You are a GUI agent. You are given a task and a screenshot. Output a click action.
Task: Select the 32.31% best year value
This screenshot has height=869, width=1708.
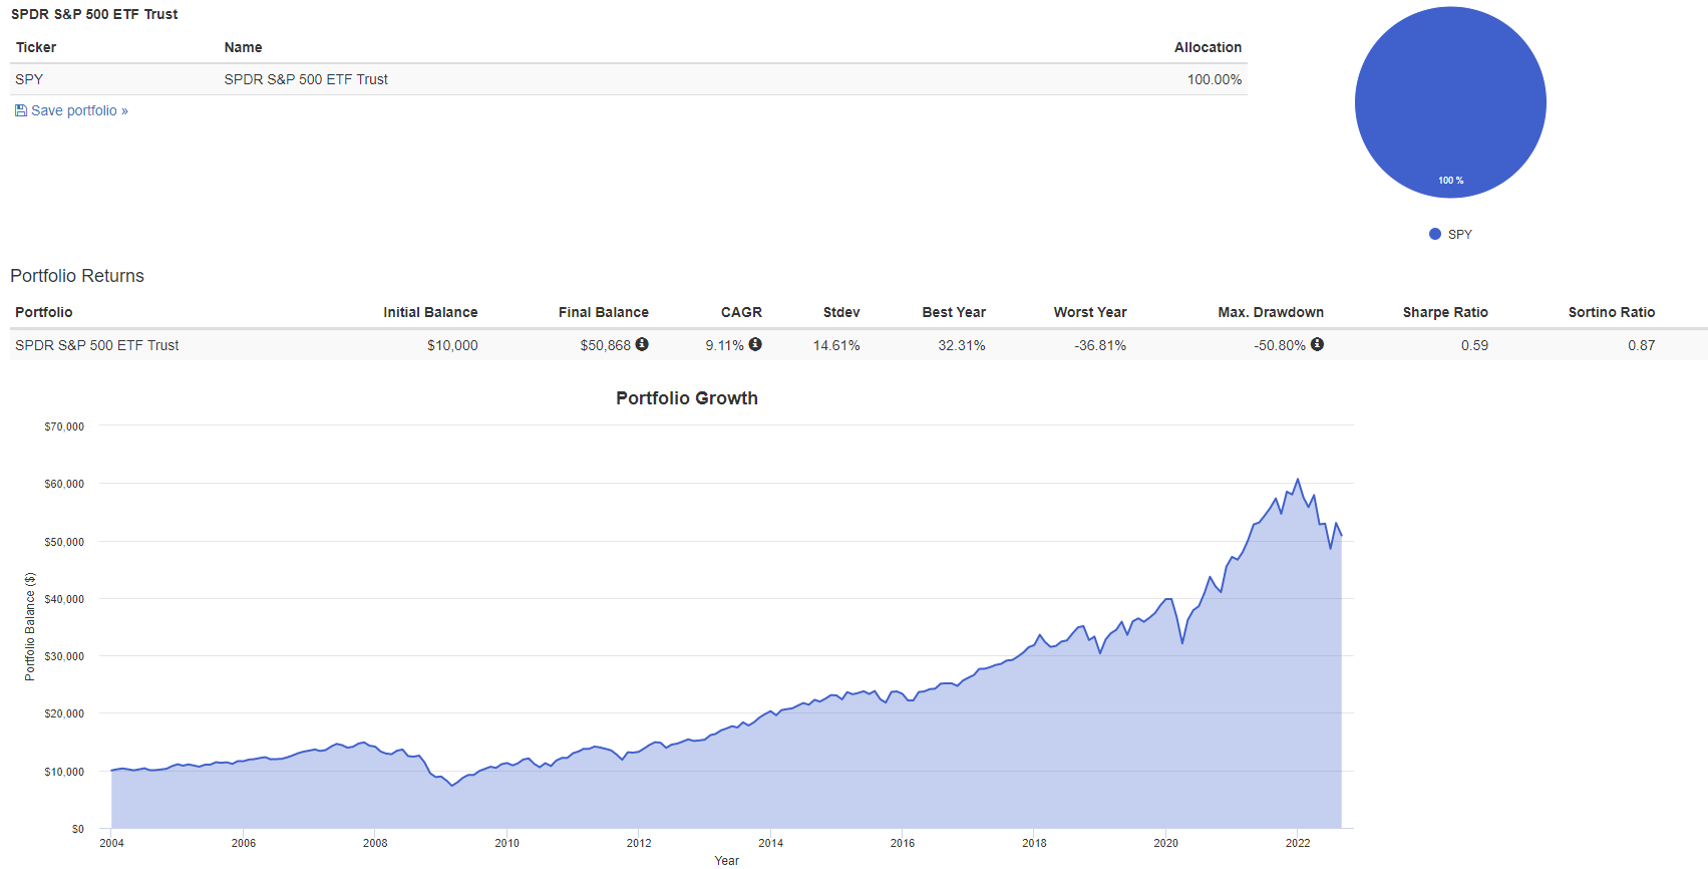coord(961,345)
